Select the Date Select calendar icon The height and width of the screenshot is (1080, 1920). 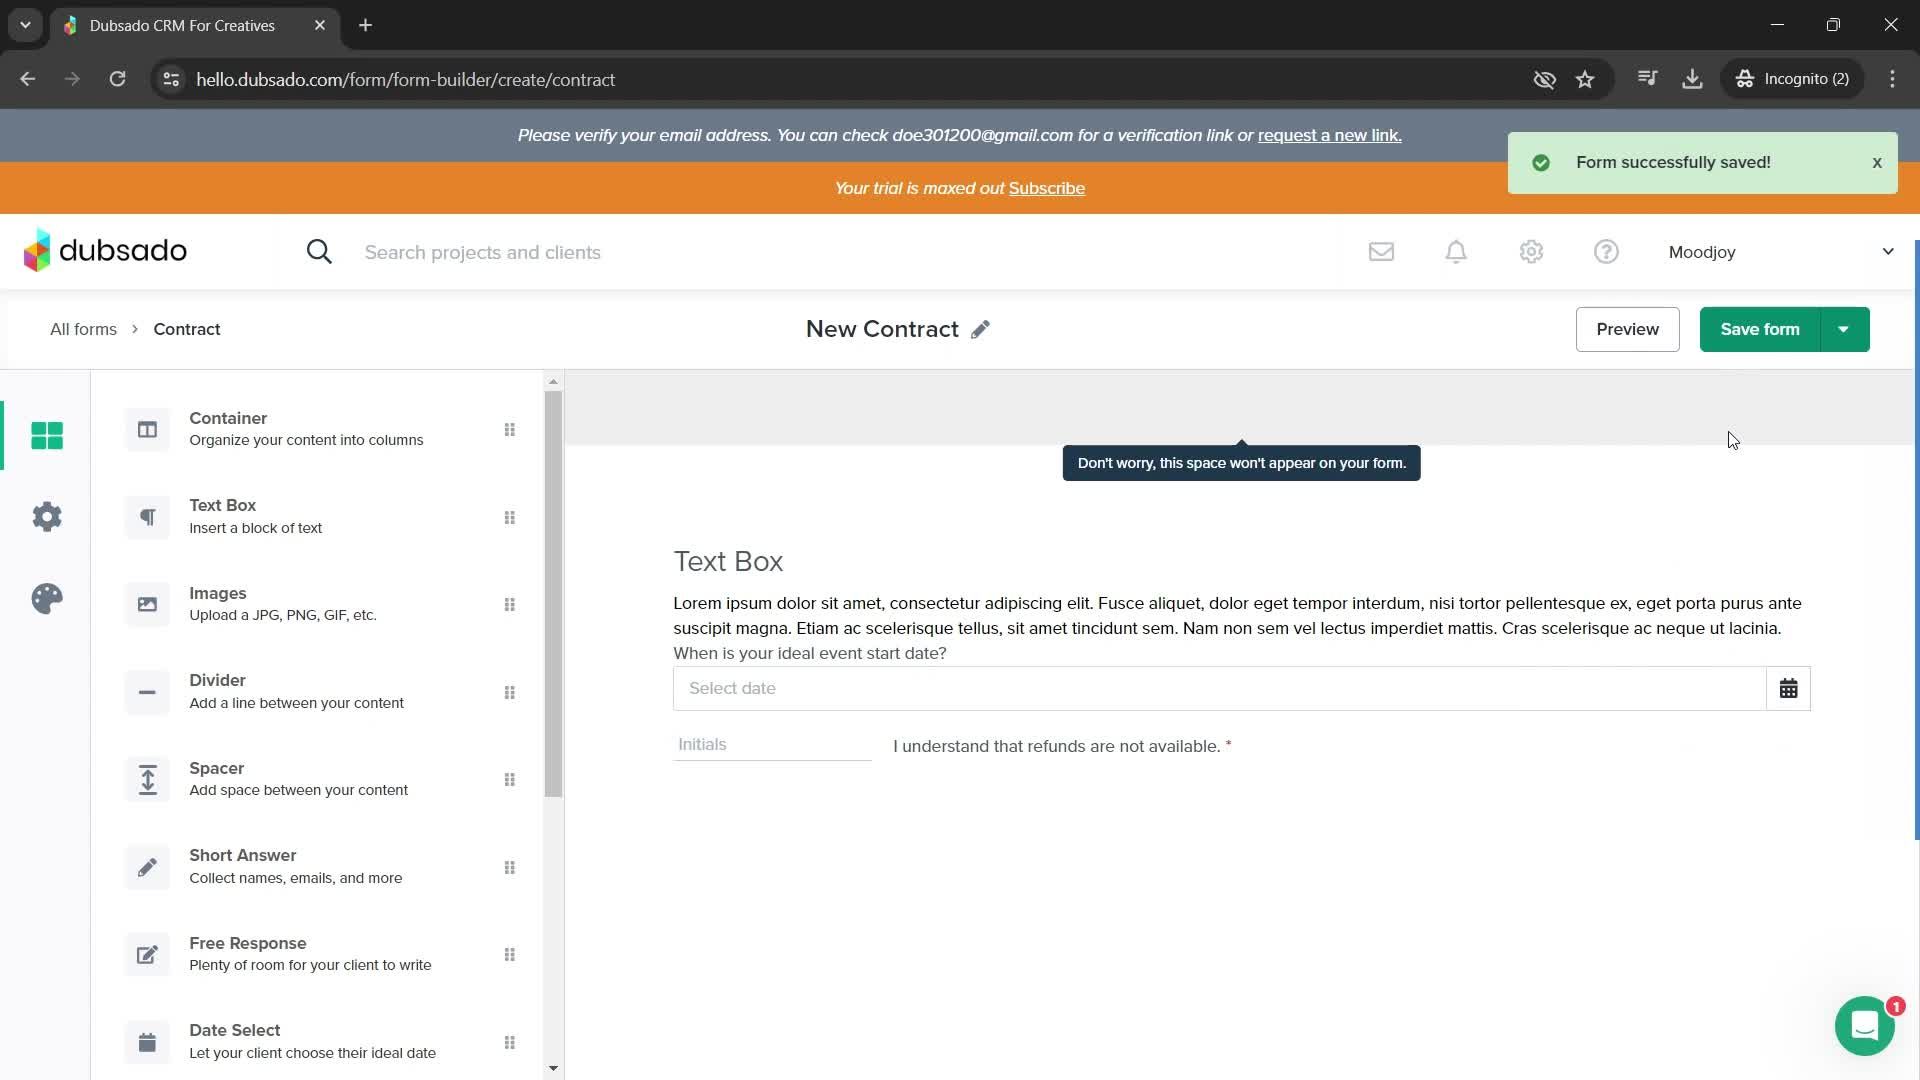[147, 1042]
